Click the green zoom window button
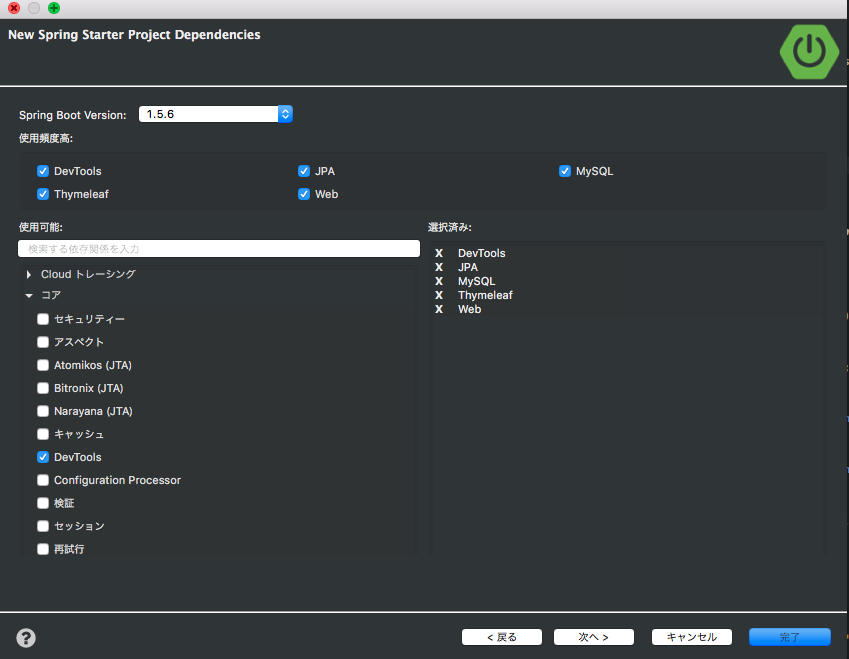The image size is (849, 659). (54, 8)
